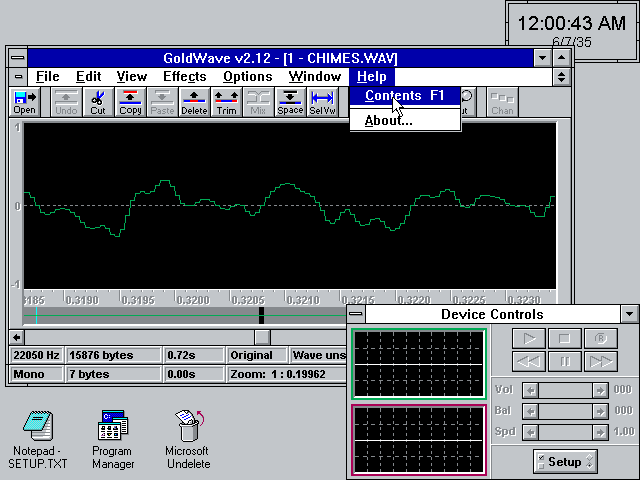The image size is (640, 480).
Task: Choose About... in the Help menu
Action: click(388, 121)
